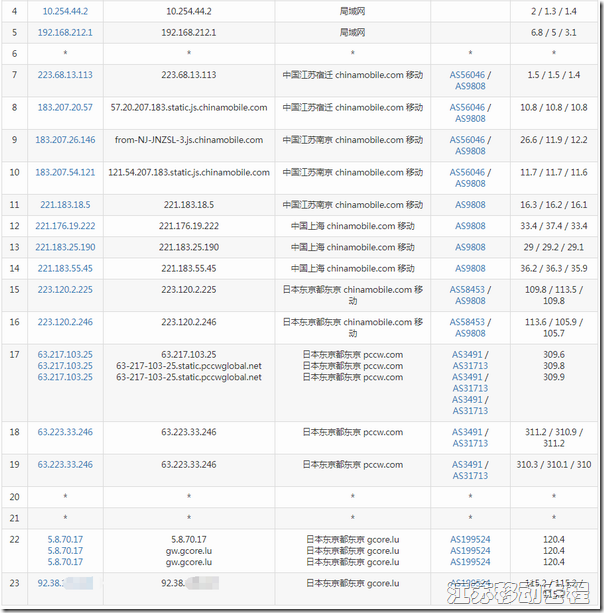This screenshot has width=604, height=613.
Task: Click the blue 223.68.13.113 link in hop 7
Action: [65, 75]
